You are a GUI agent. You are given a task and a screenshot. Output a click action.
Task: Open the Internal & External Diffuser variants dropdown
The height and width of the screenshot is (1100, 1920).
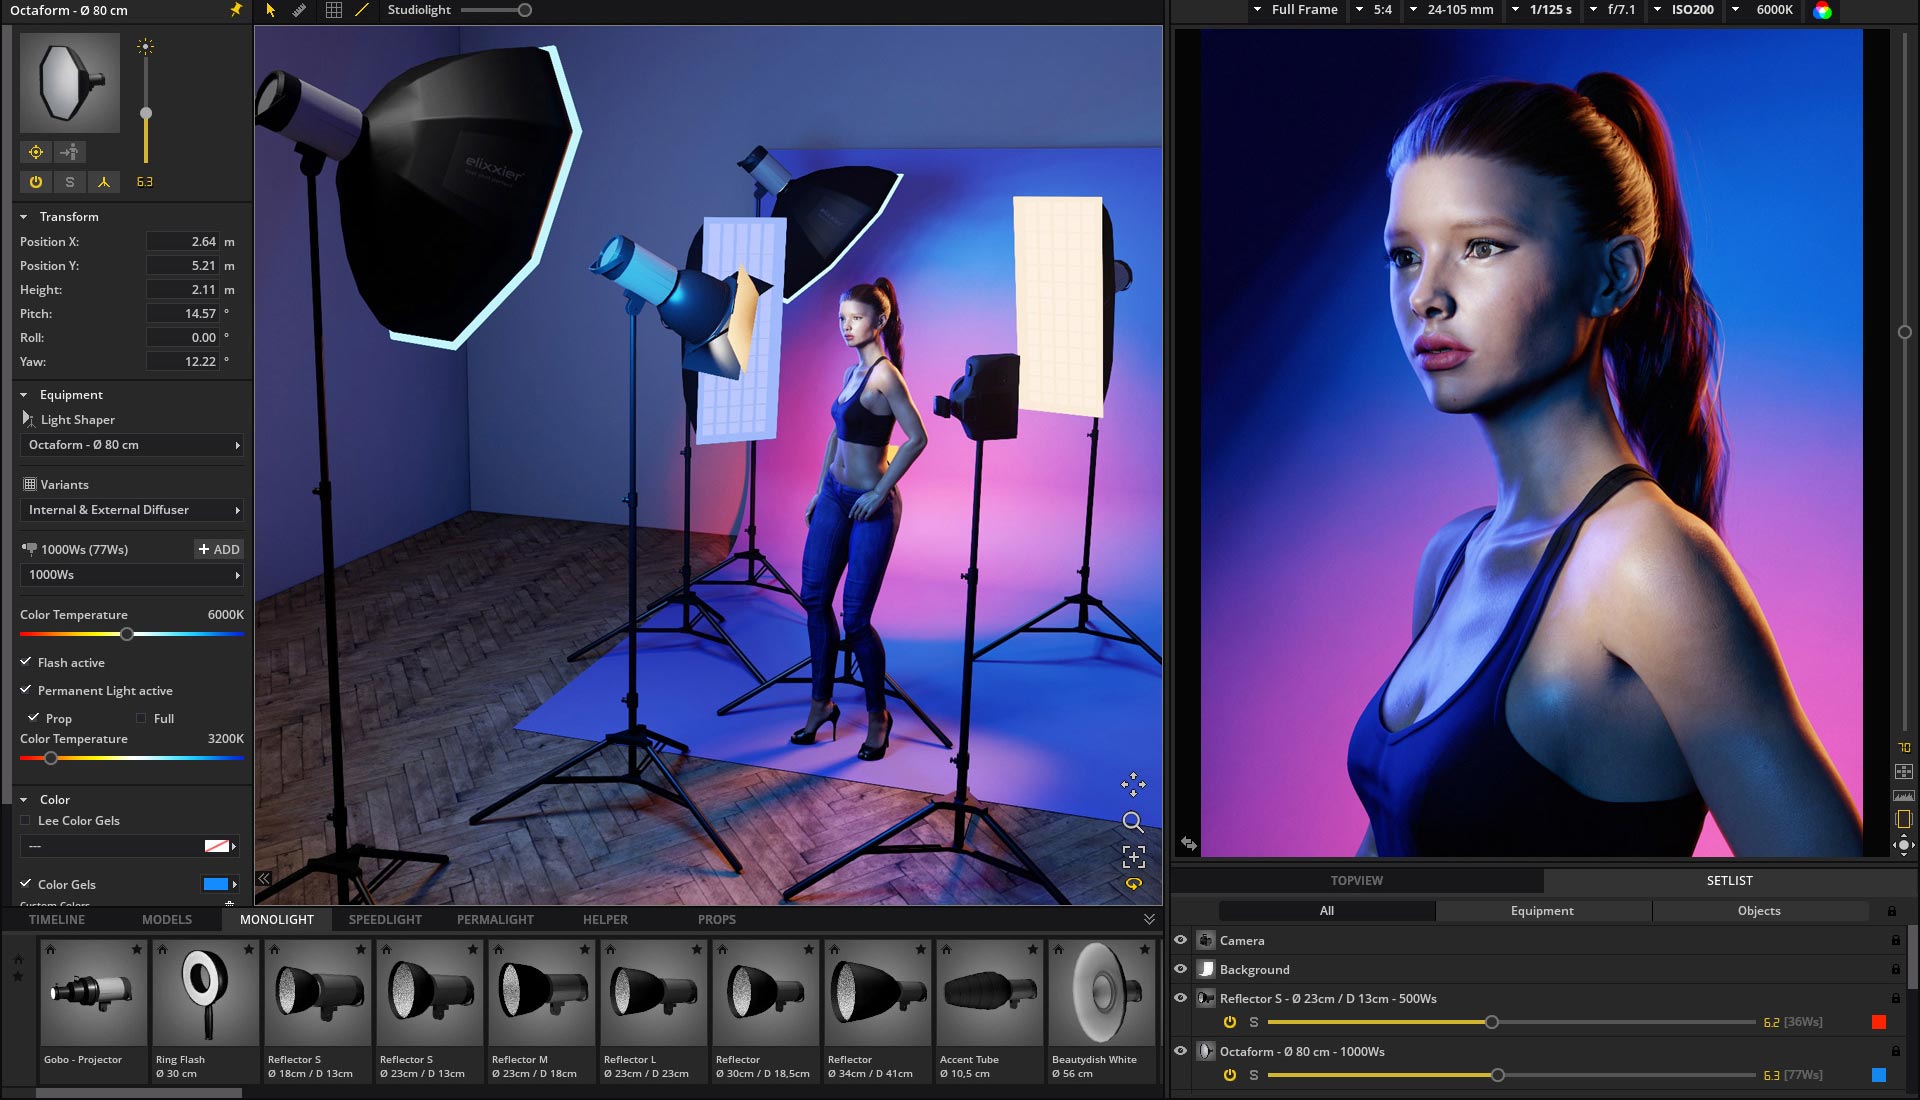point(131,510)
